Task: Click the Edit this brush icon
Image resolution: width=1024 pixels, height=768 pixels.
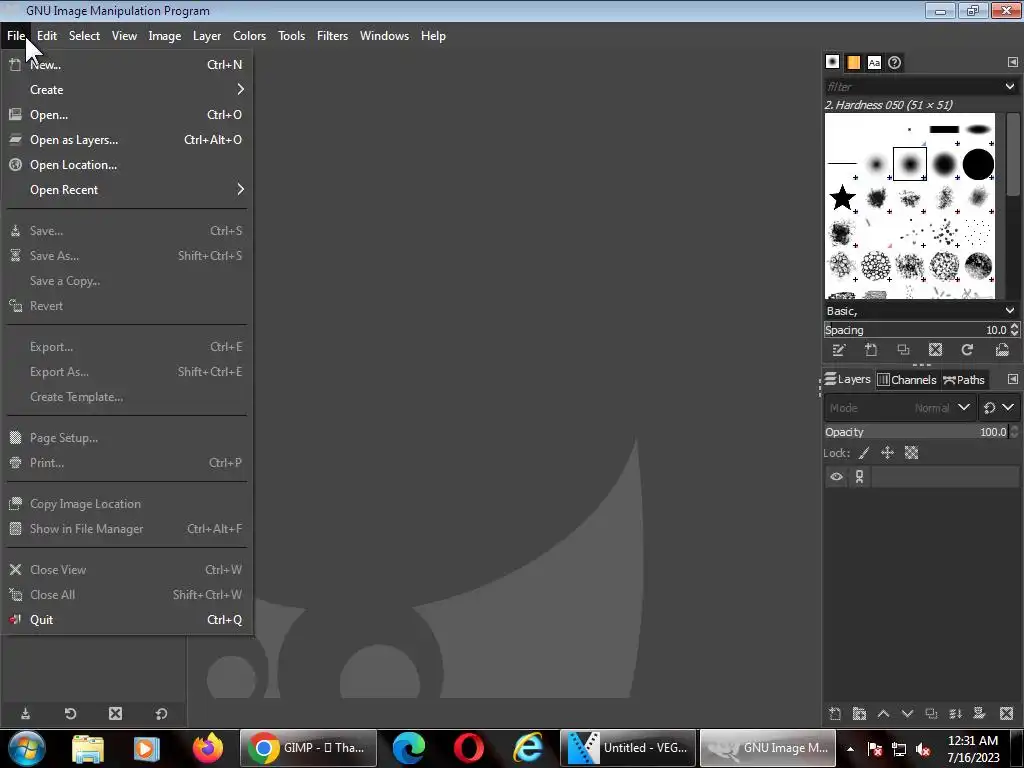Action: [839, 350]
